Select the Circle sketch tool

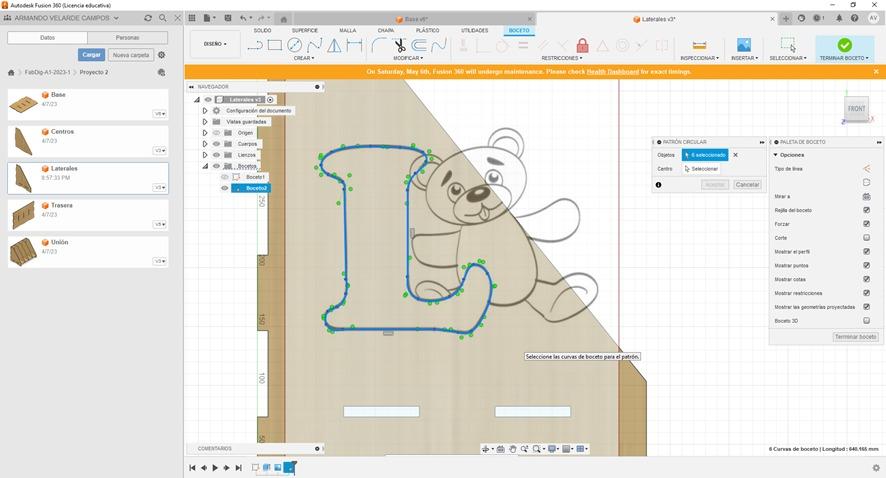coord(294,45)
